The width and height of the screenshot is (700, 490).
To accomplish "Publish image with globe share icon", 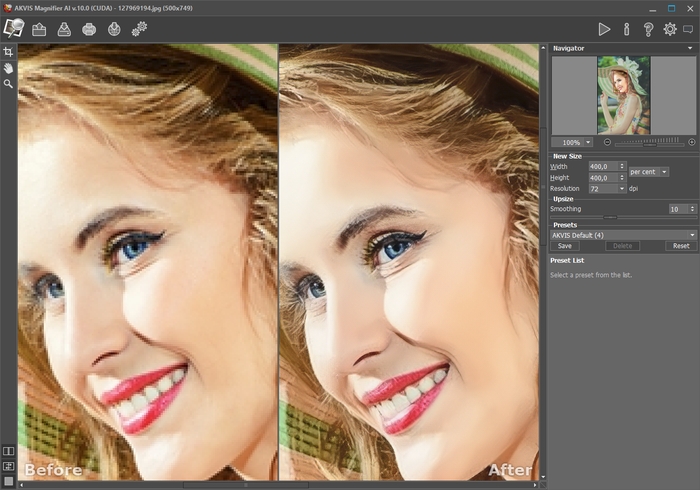I will tap(114, 29).
